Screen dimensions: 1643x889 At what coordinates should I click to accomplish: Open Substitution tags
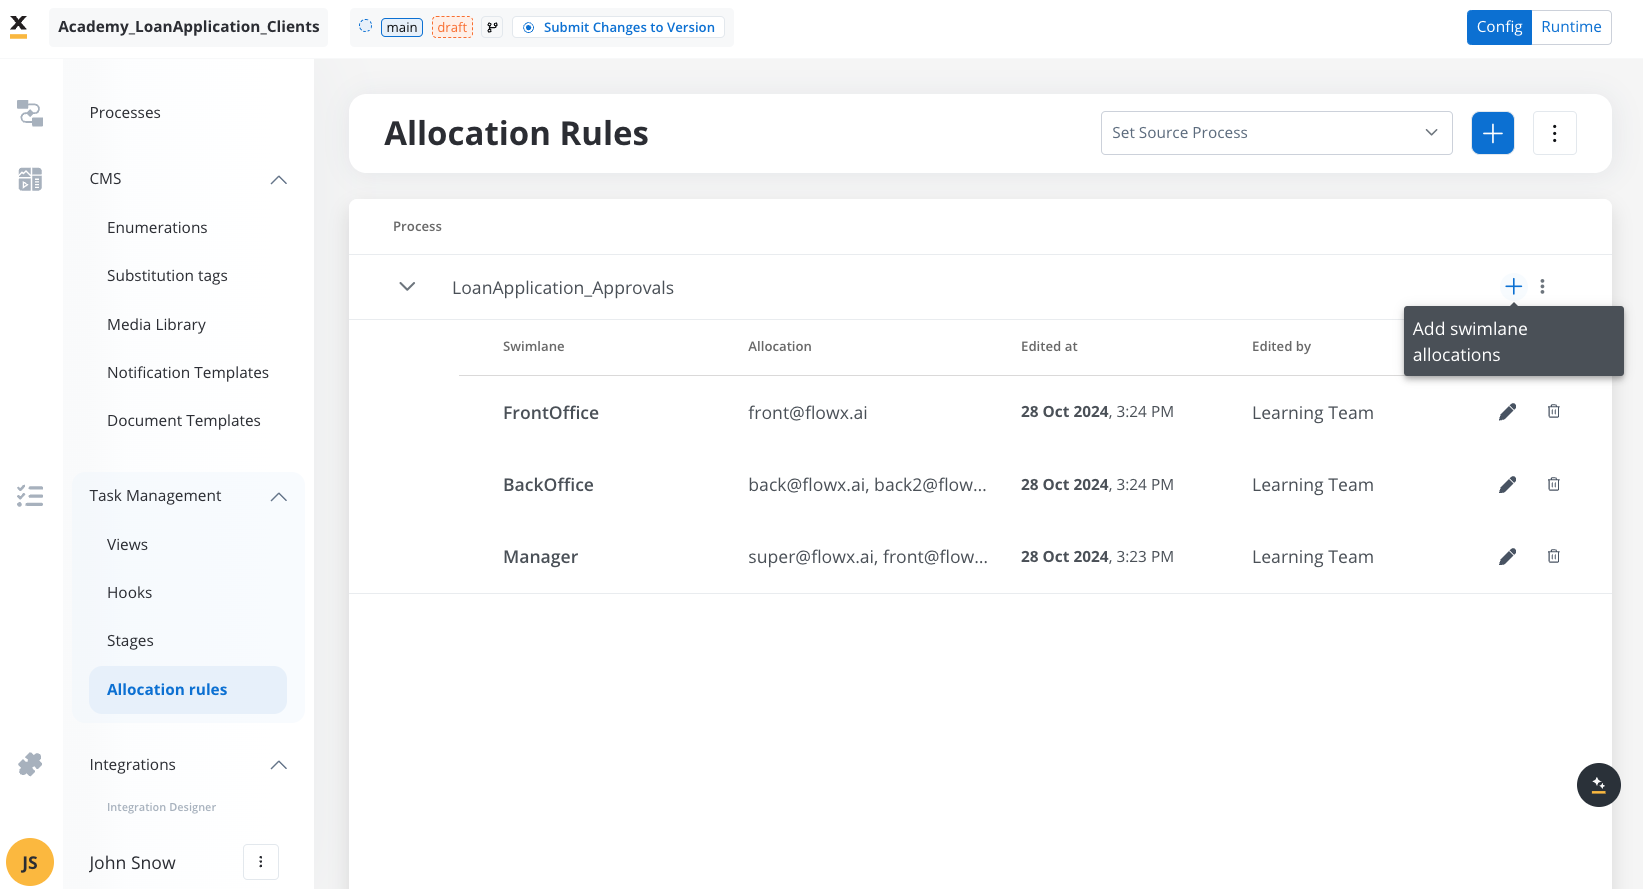167,276
